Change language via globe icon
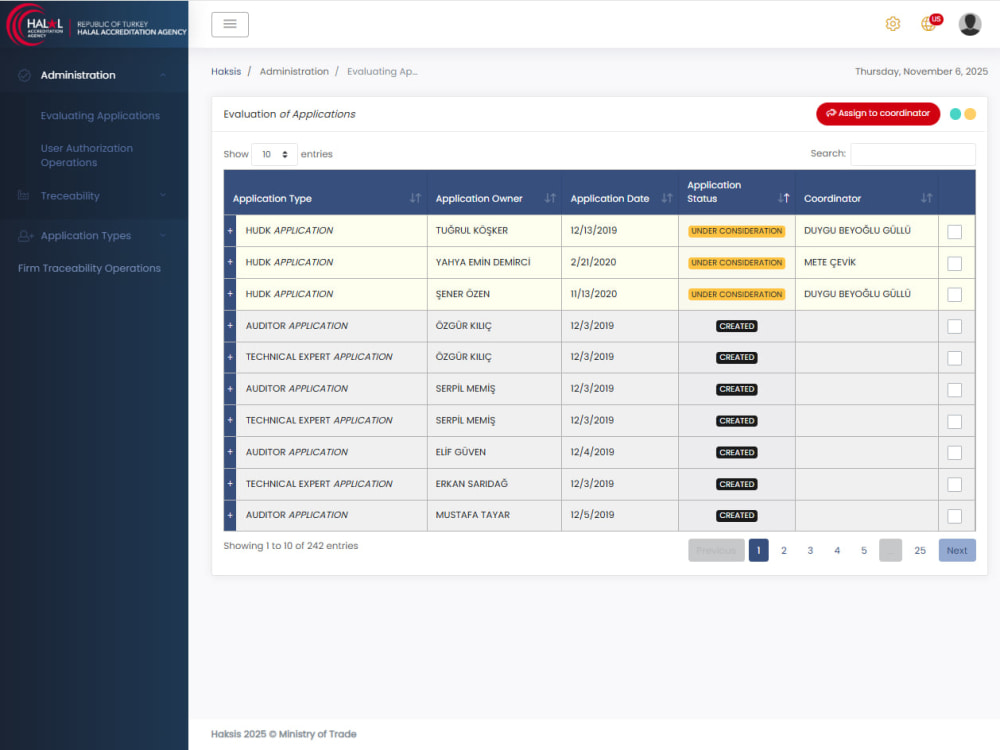Viewport: 1000px width, 750px height. (930, 23)
